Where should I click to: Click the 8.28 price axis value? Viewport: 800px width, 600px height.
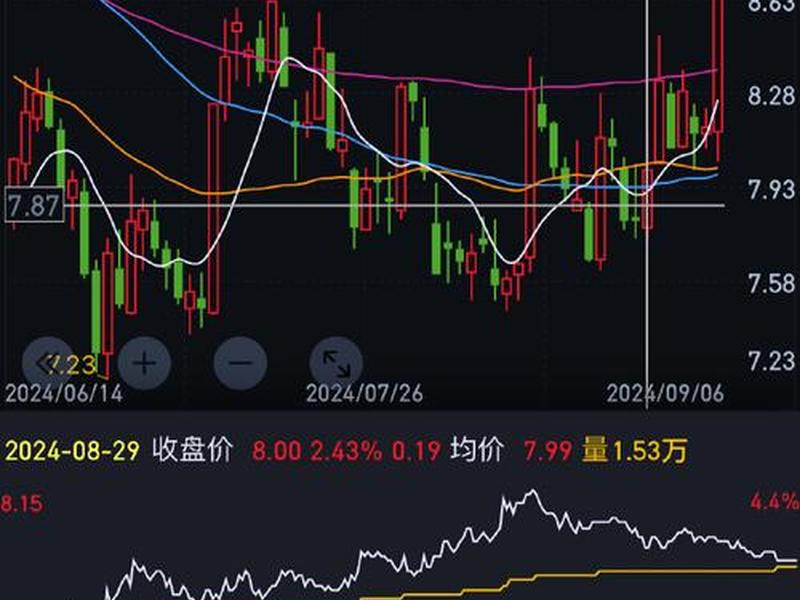(772, 95)
